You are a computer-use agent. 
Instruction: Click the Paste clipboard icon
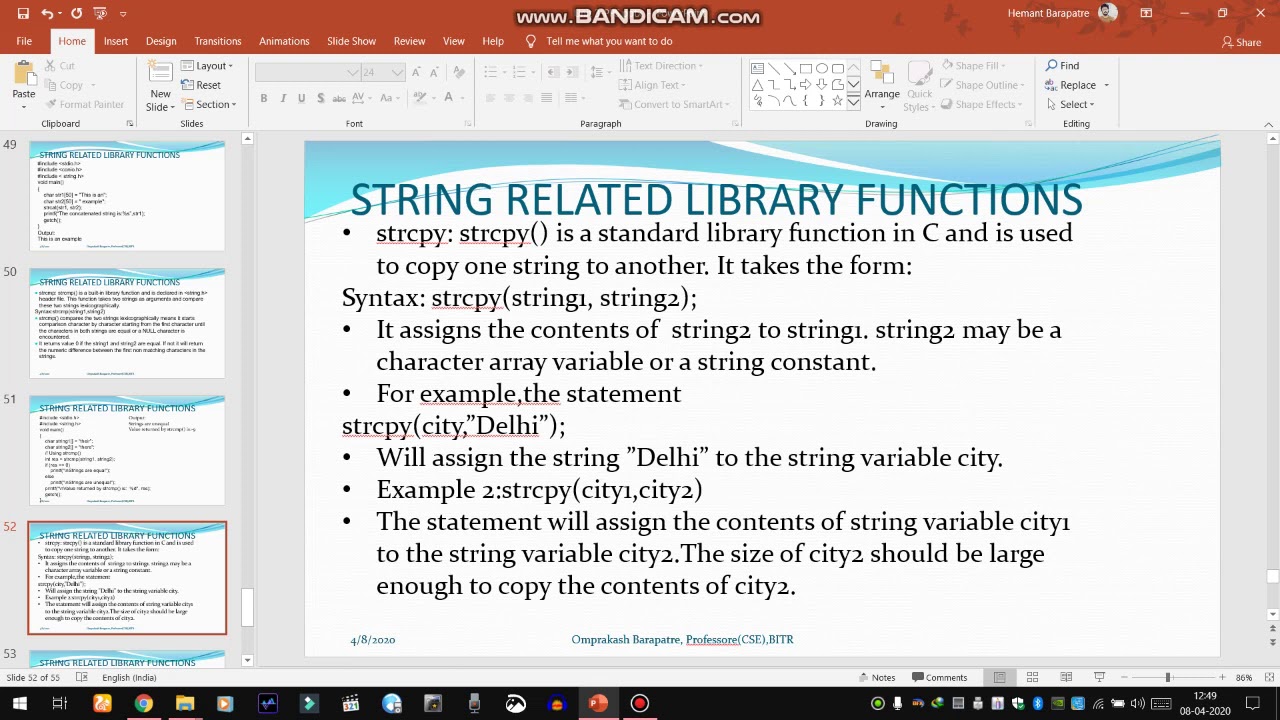pyautogui.click(x=24, y=73)
